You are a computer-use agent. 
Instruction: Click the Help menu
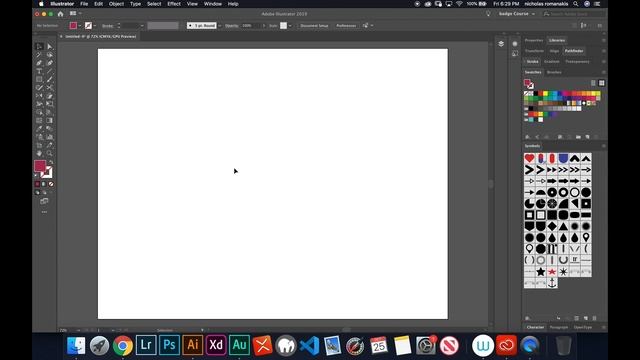coord(233,4)
